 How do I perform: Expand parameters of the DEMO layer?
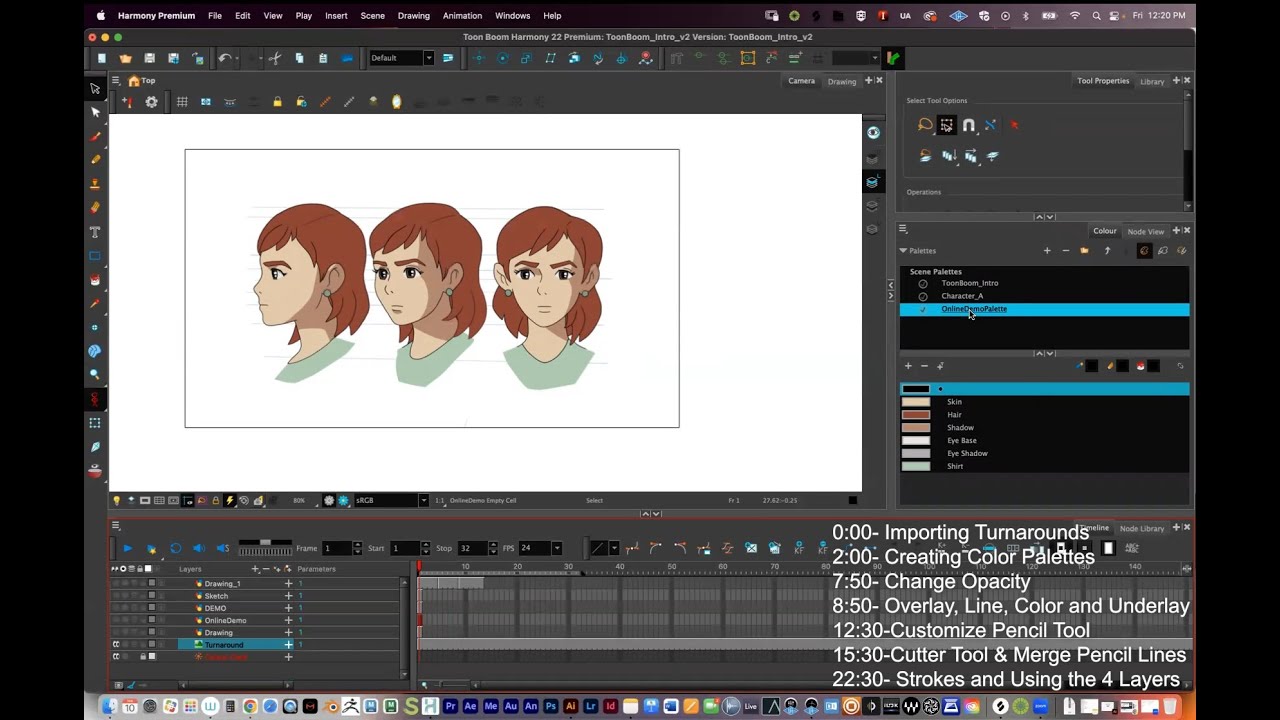coord(288,608)
